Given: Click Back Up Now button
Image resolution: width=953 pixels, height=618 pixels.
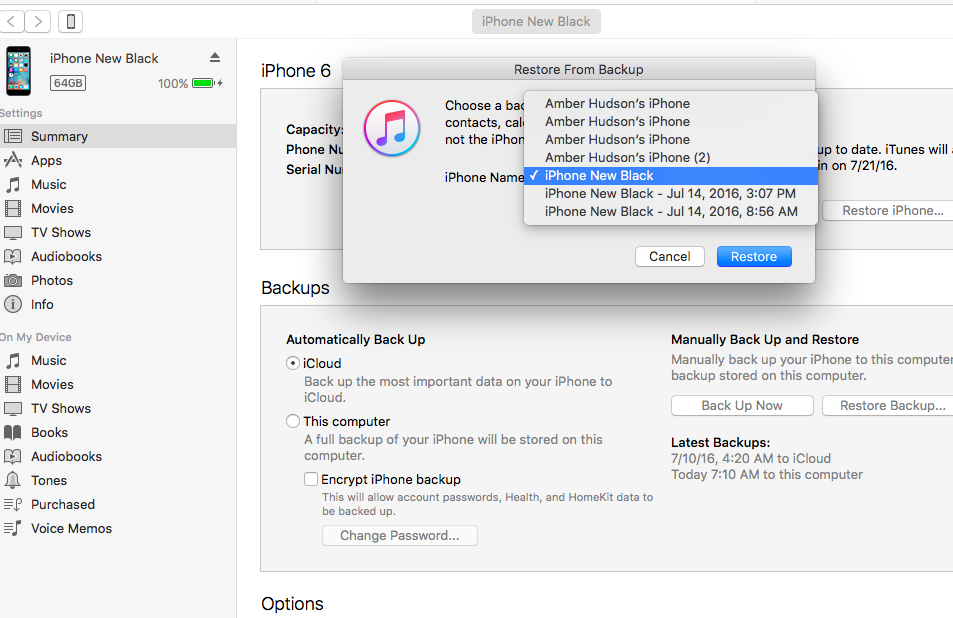Looking at the screenshot, I should click(x=742, y=406).
